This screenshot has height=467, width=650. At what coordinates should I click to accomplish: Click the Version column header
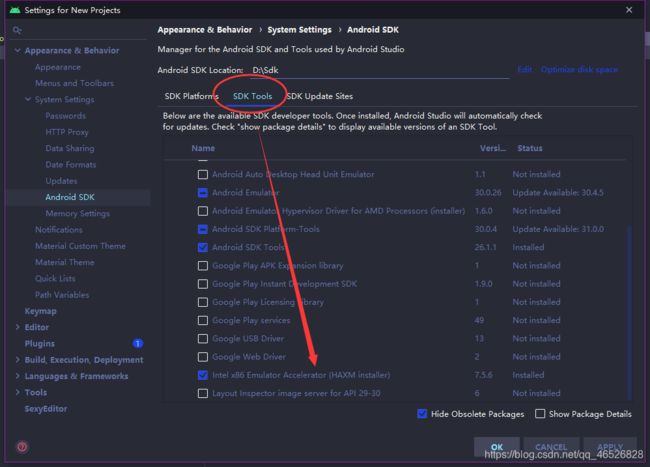(492, 148)
